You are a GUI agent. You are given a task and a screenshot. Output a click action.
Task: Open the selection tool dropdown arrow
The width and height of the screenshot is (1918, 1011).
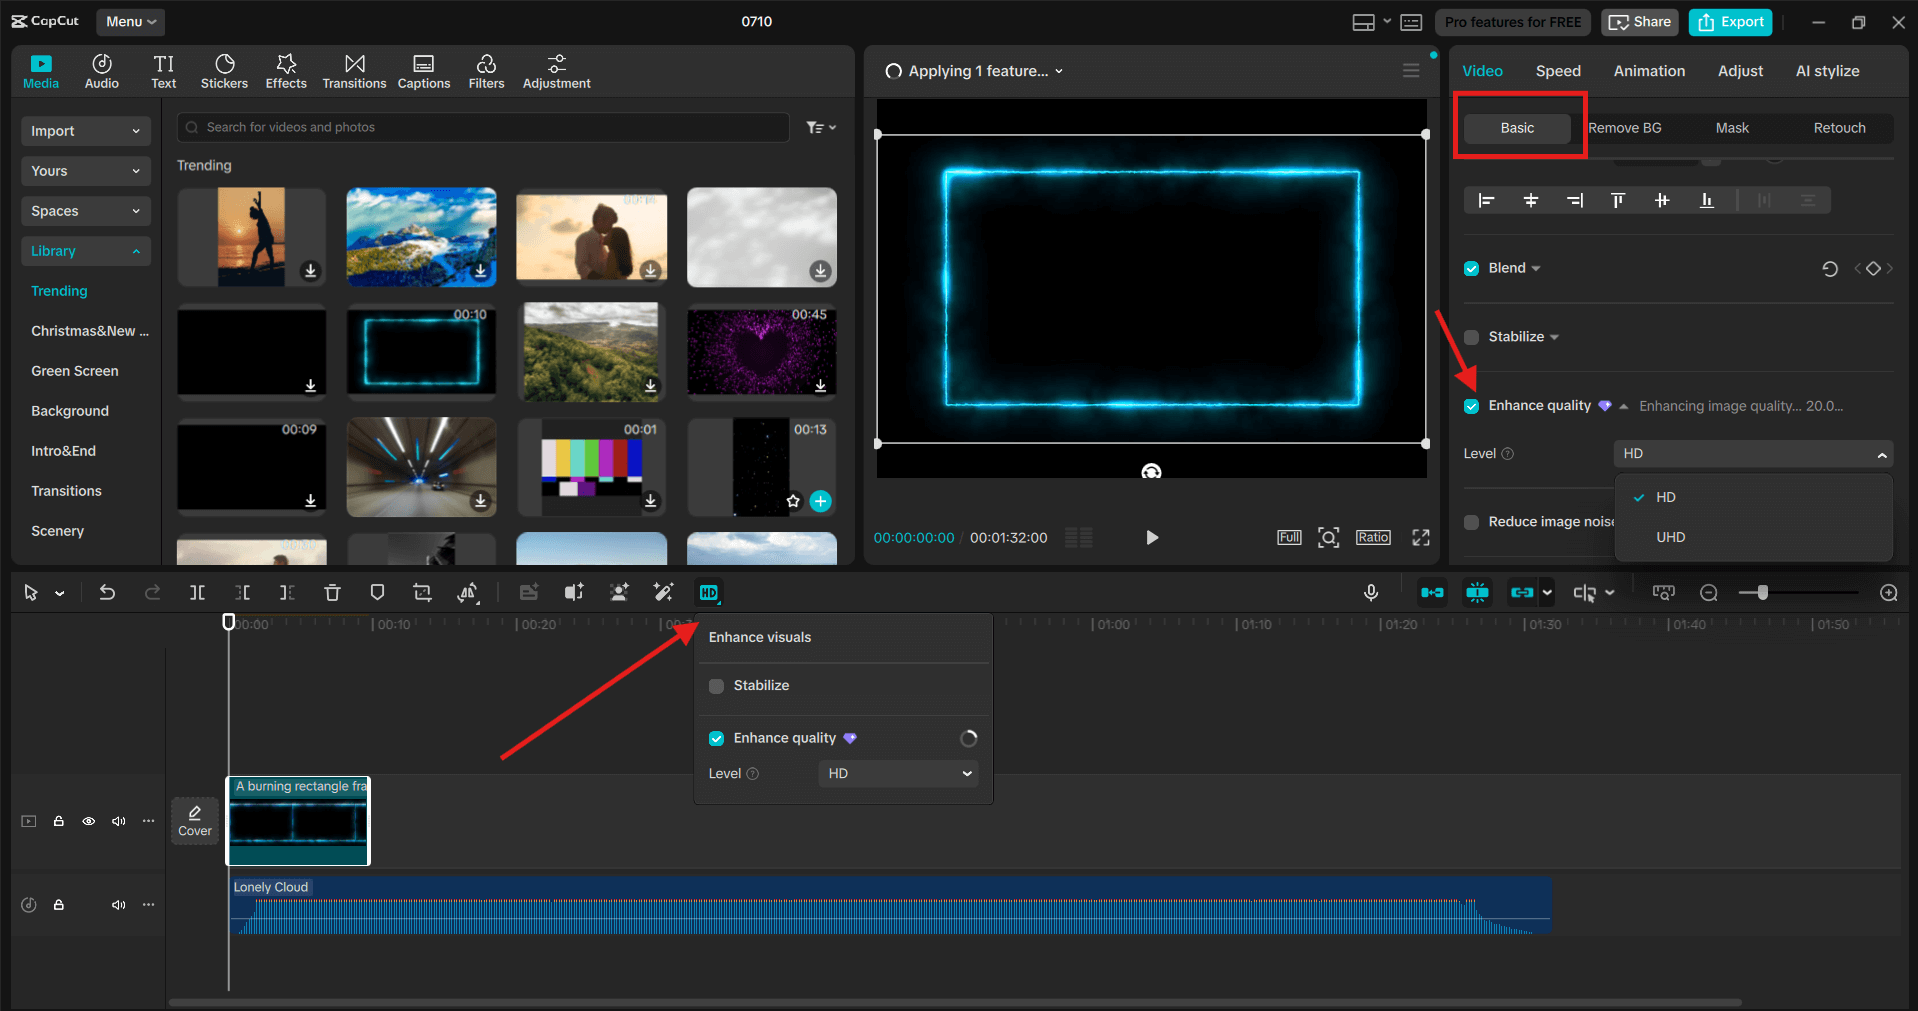60,594
